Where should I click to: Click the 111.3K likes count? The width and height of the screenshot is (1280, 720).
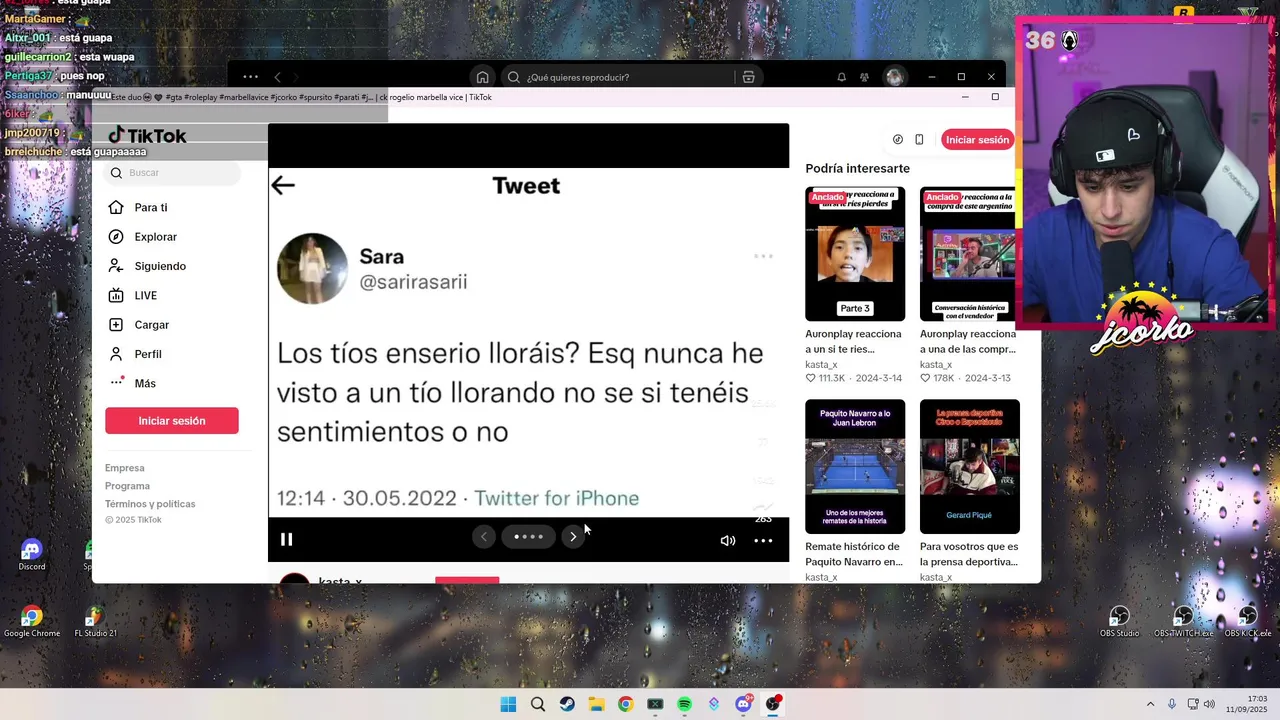point(825,379)
